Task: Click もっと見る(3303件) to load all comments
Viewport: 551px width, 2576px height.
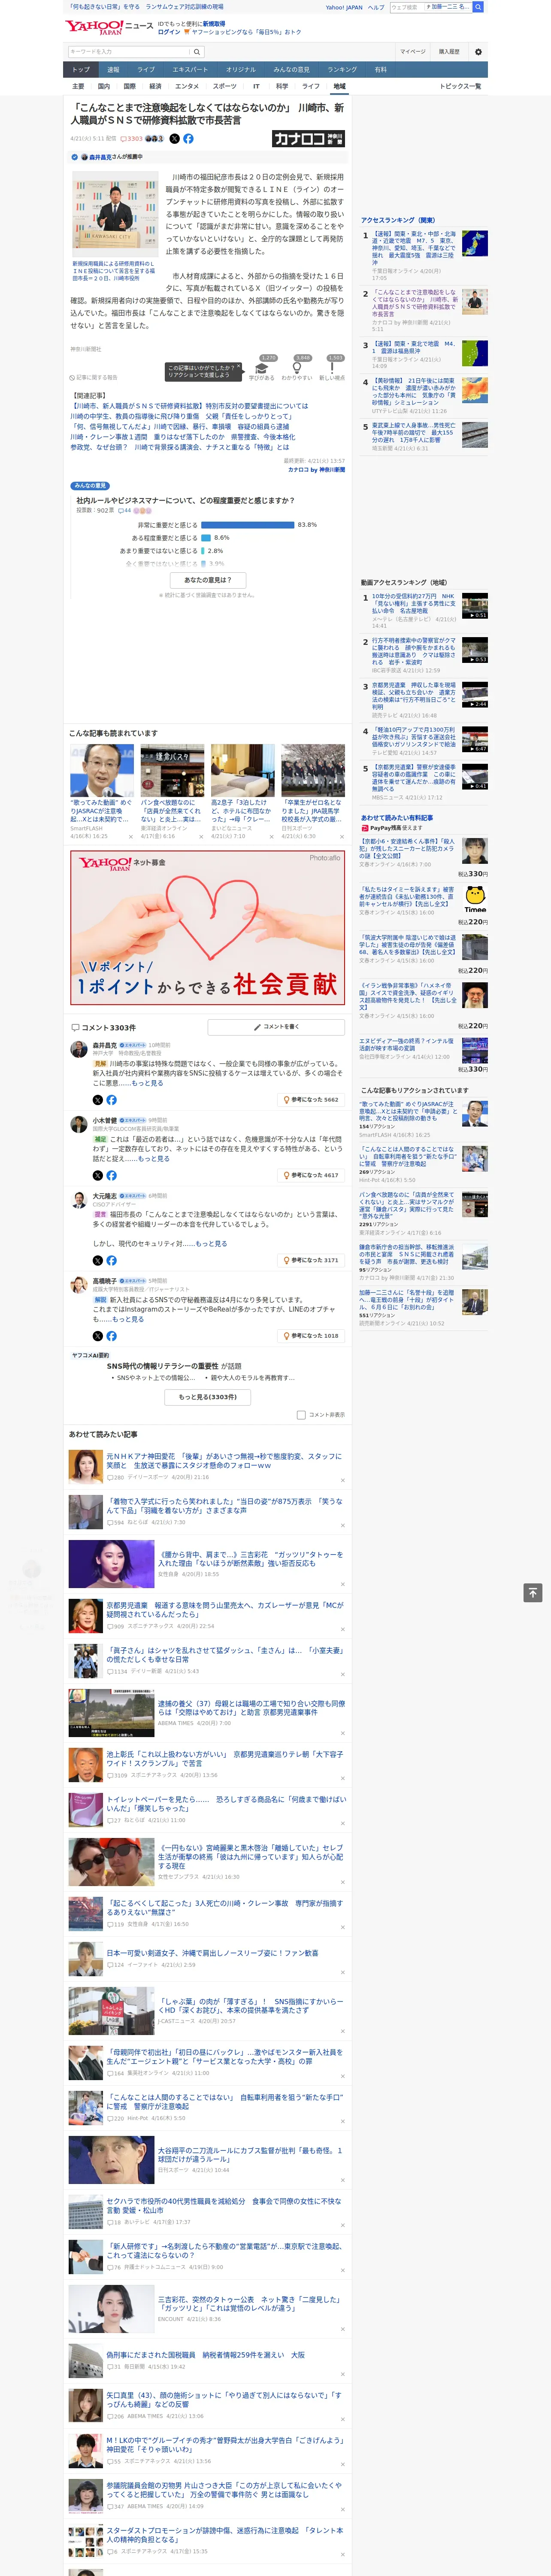Action: [x=208, y=1397]
